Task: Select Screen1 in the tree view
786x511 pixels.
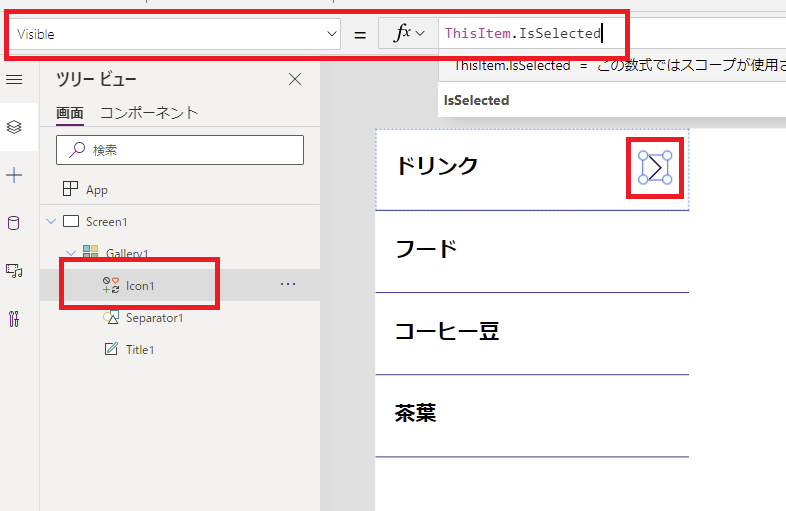Action: pos(106,222)
